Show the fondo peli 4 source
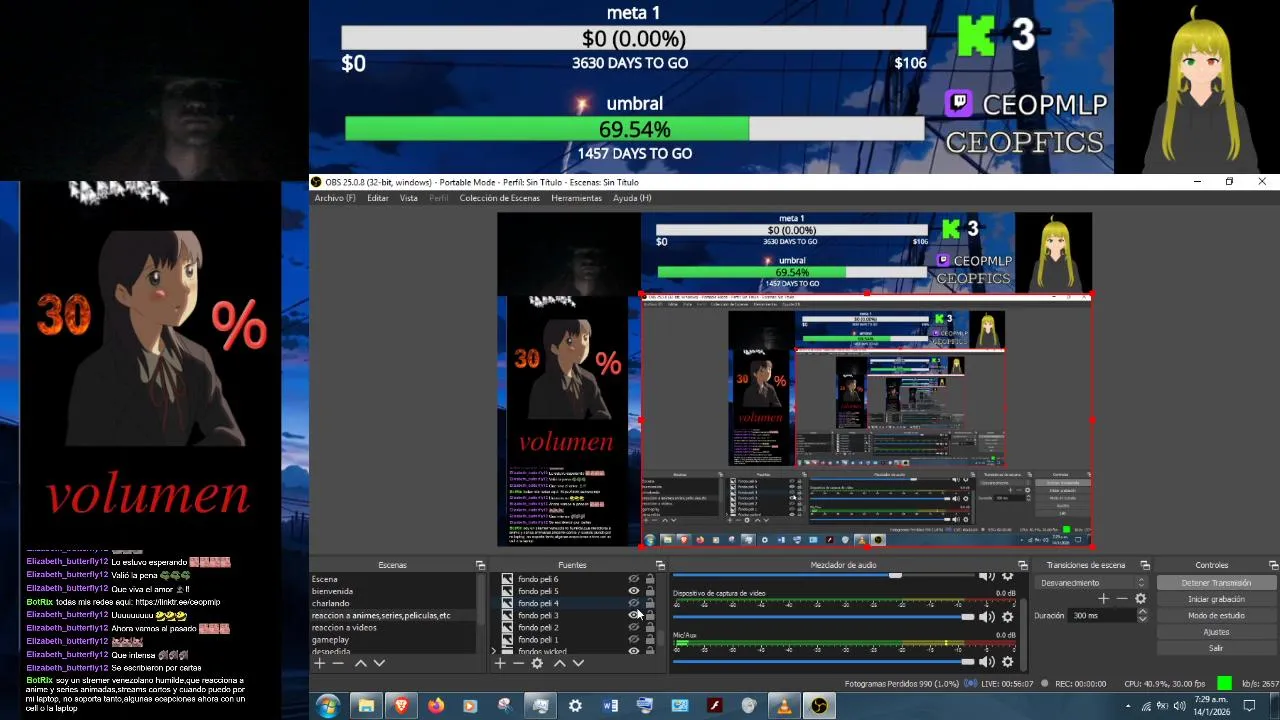Viewport: 1280px width, 720px height. click(x=633, y=603)
